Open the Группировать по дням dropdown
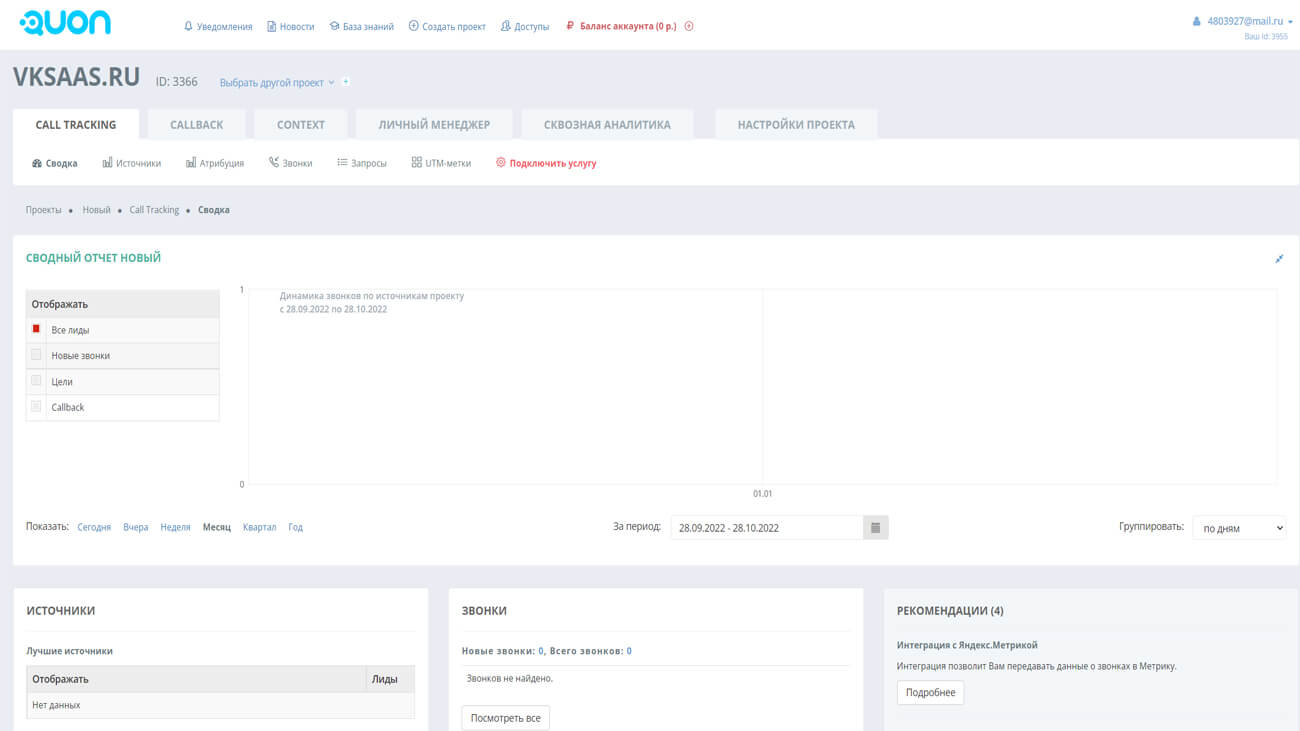The image size is (1300, 731). (1239, 528)
